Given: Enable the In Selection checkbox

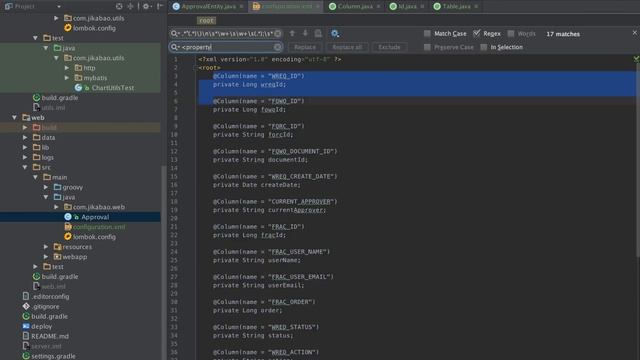Looking at the screenshot, I should 484,47.
